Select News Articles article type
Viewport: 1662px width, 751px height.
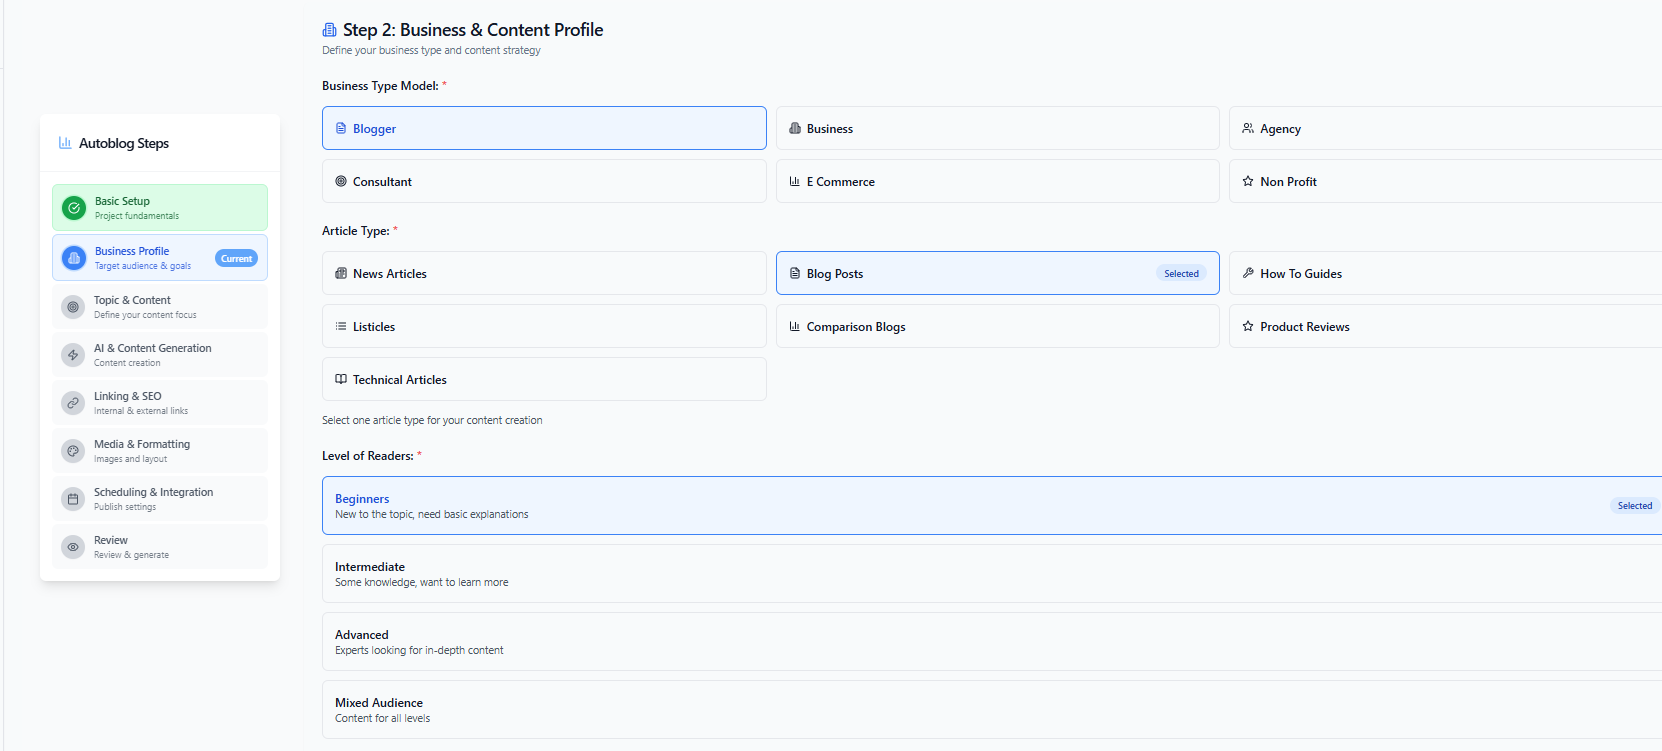coord(544,273)
